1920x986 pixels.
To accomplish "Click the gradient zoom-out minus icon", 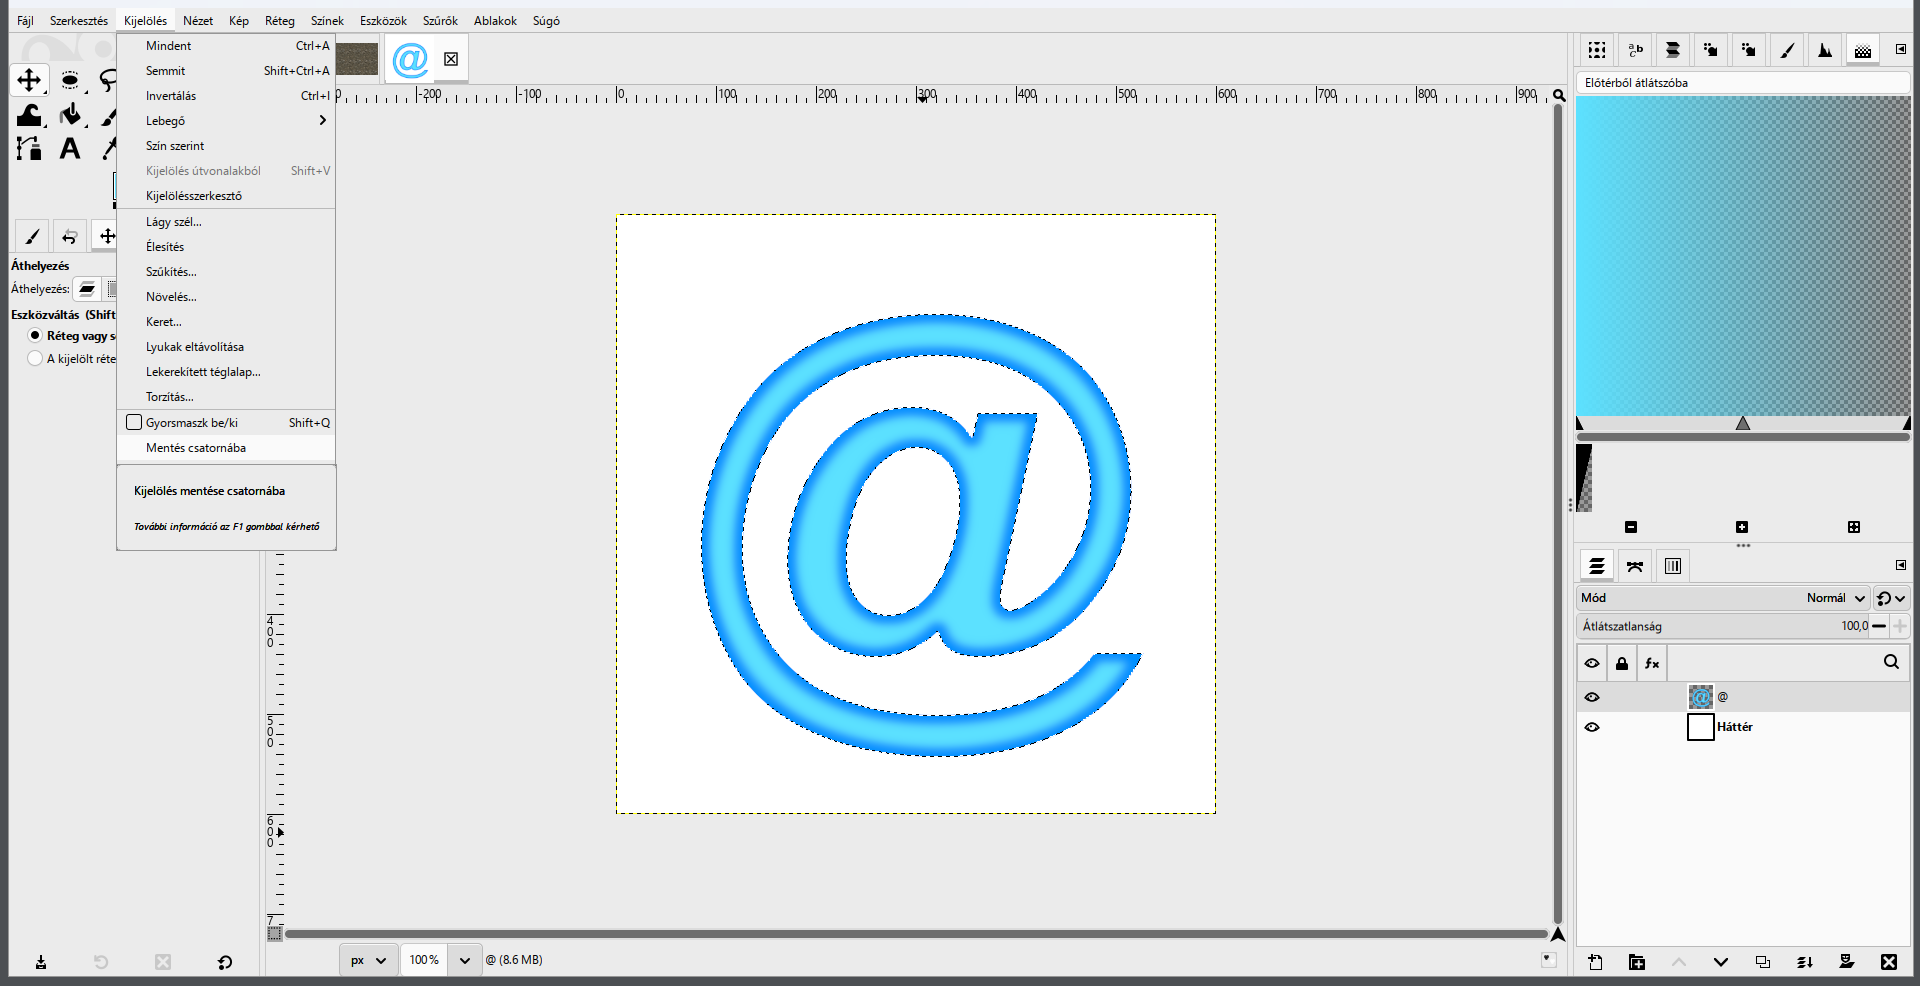I will [1631, 527].
